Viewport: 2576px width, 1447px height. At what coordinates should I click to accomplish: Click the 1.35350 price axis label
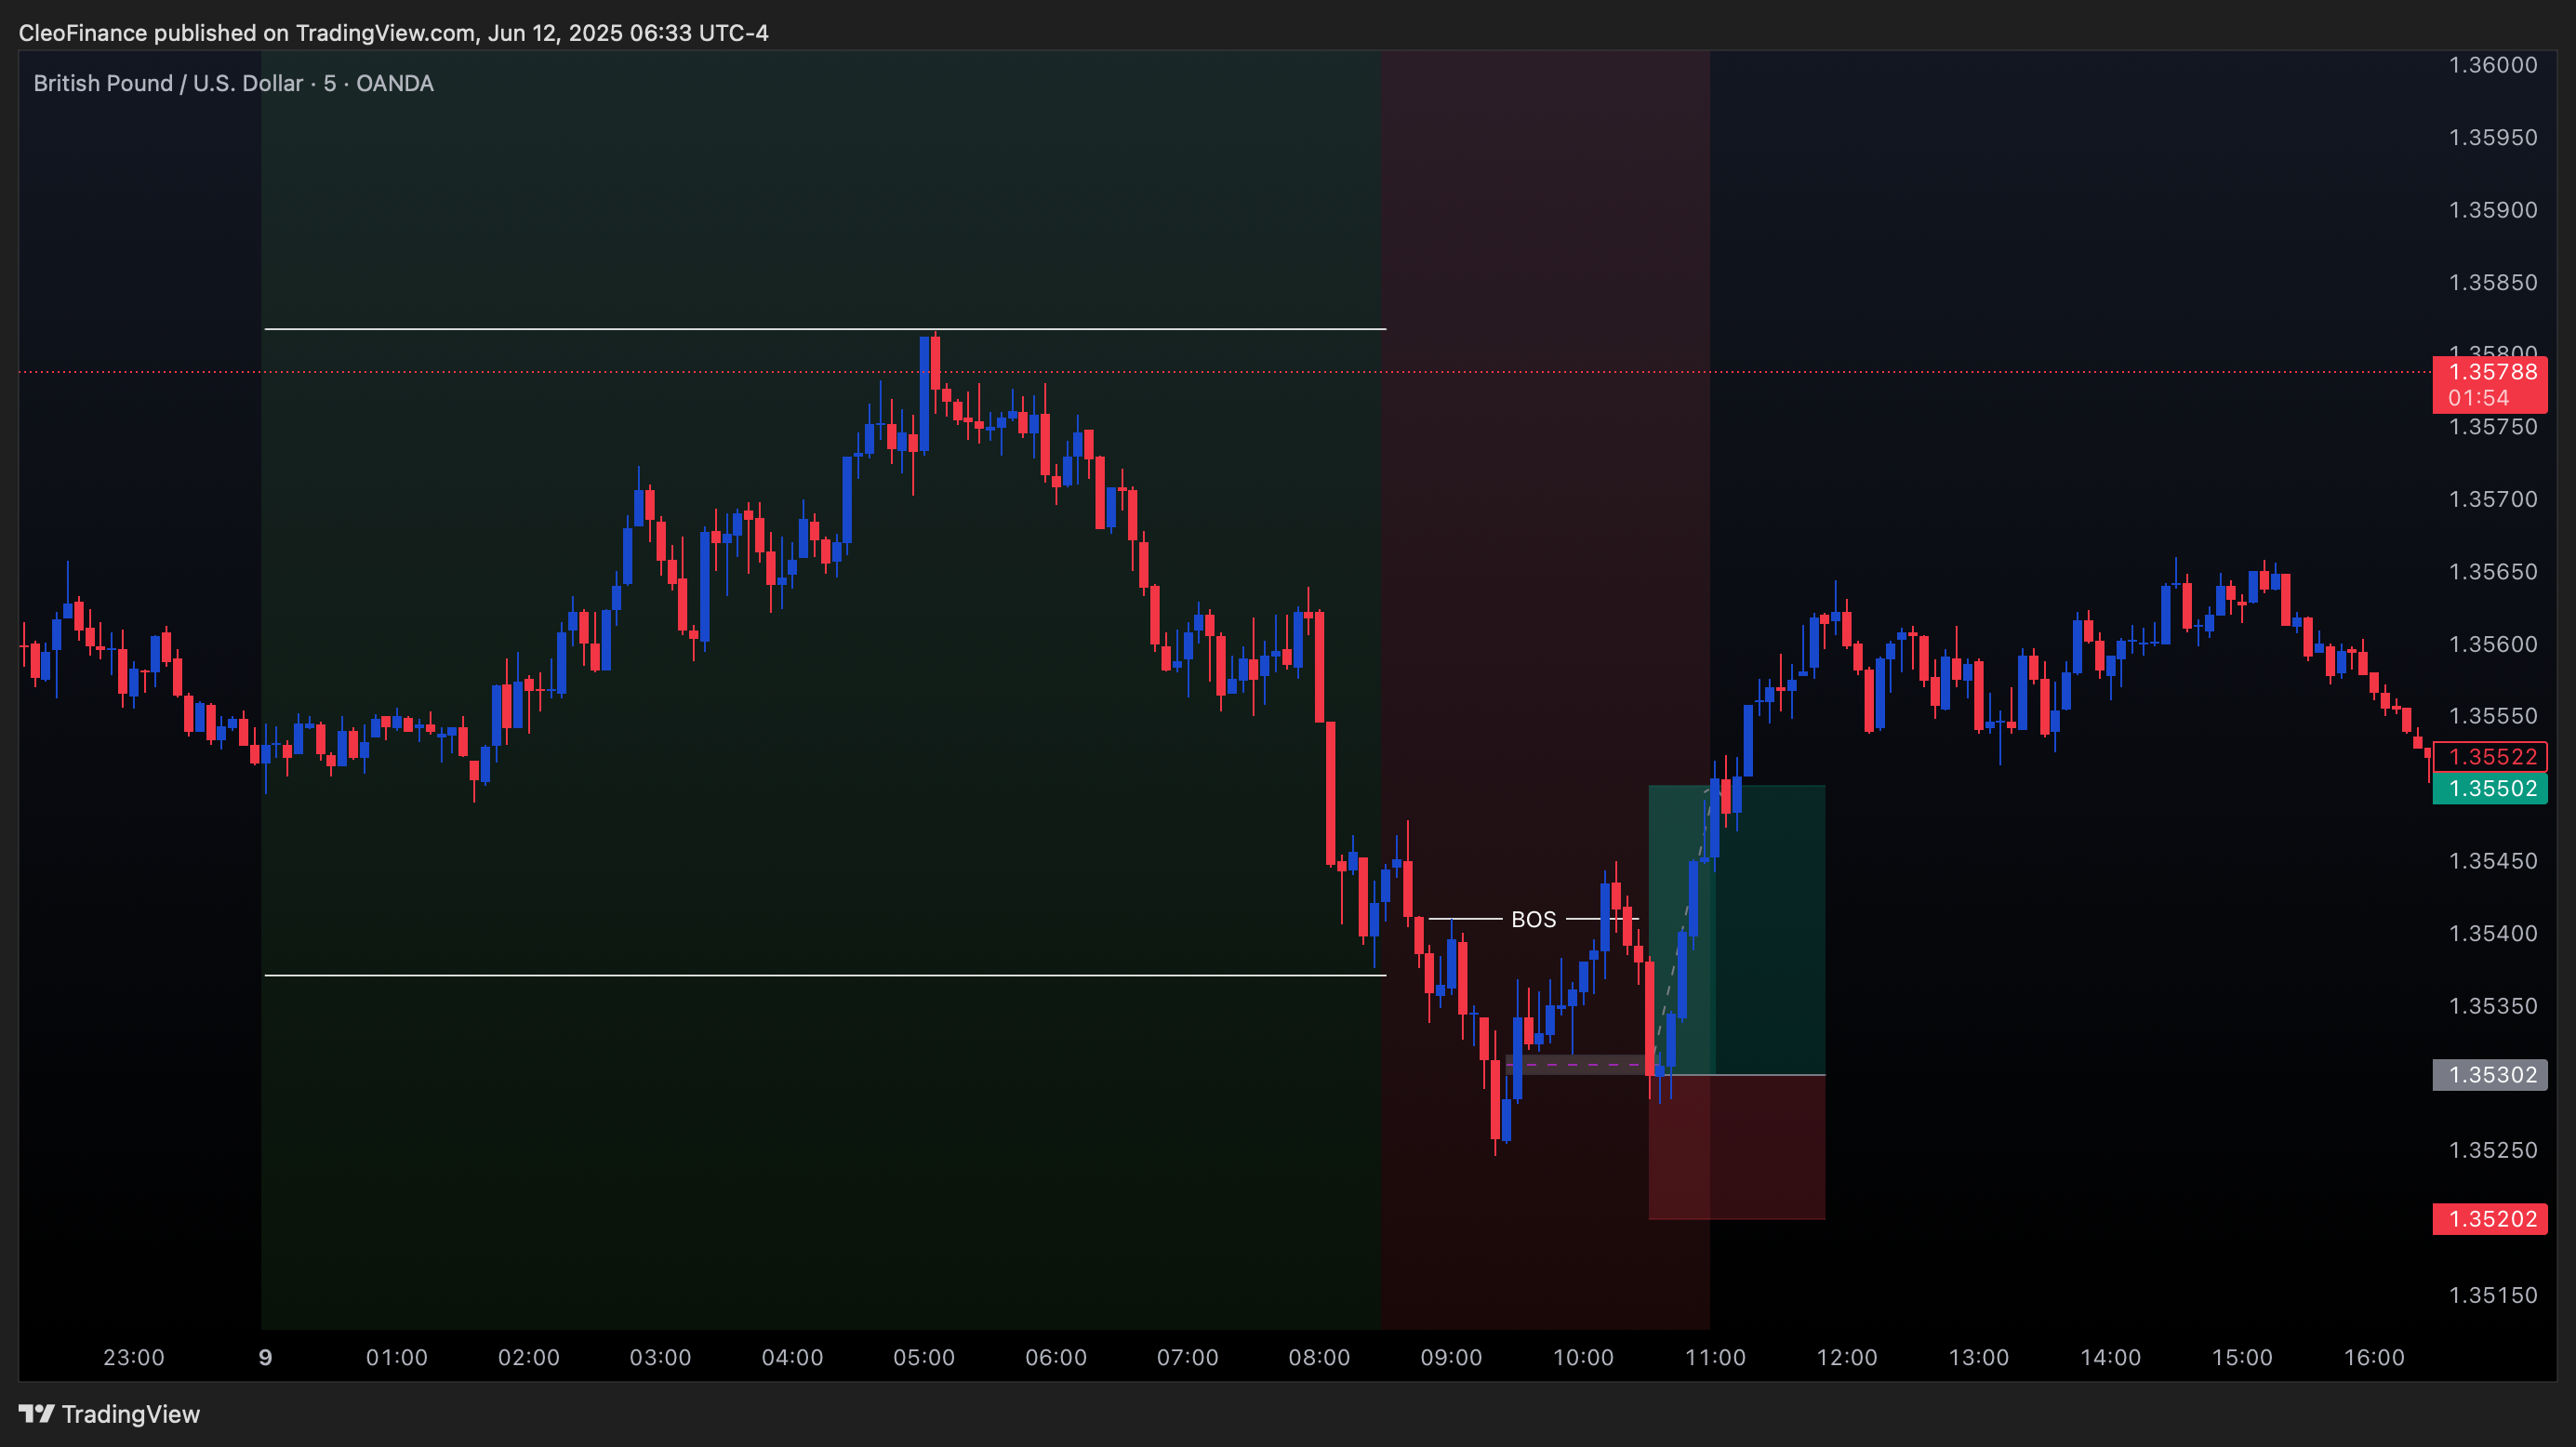coord(2492,1006)
